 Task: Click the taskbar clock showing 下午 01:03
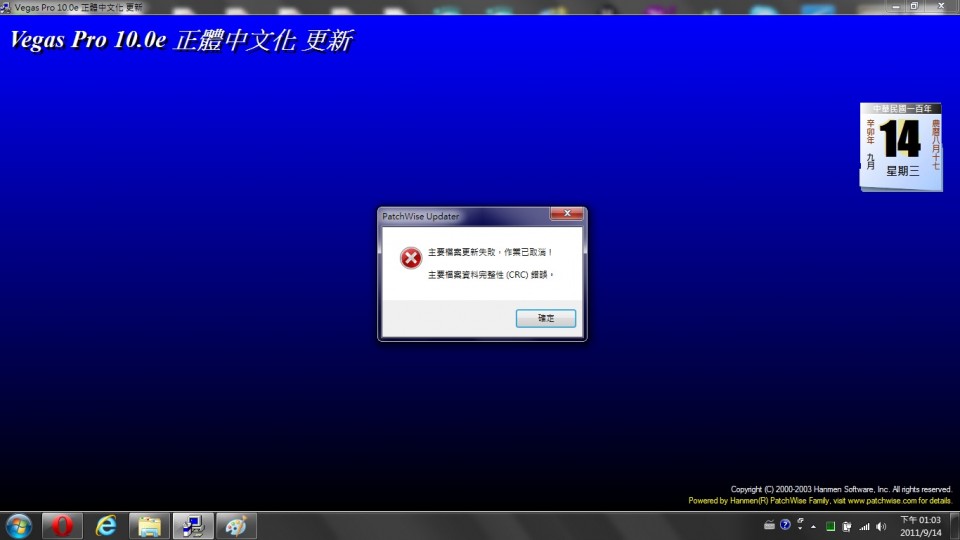point(920,526)
